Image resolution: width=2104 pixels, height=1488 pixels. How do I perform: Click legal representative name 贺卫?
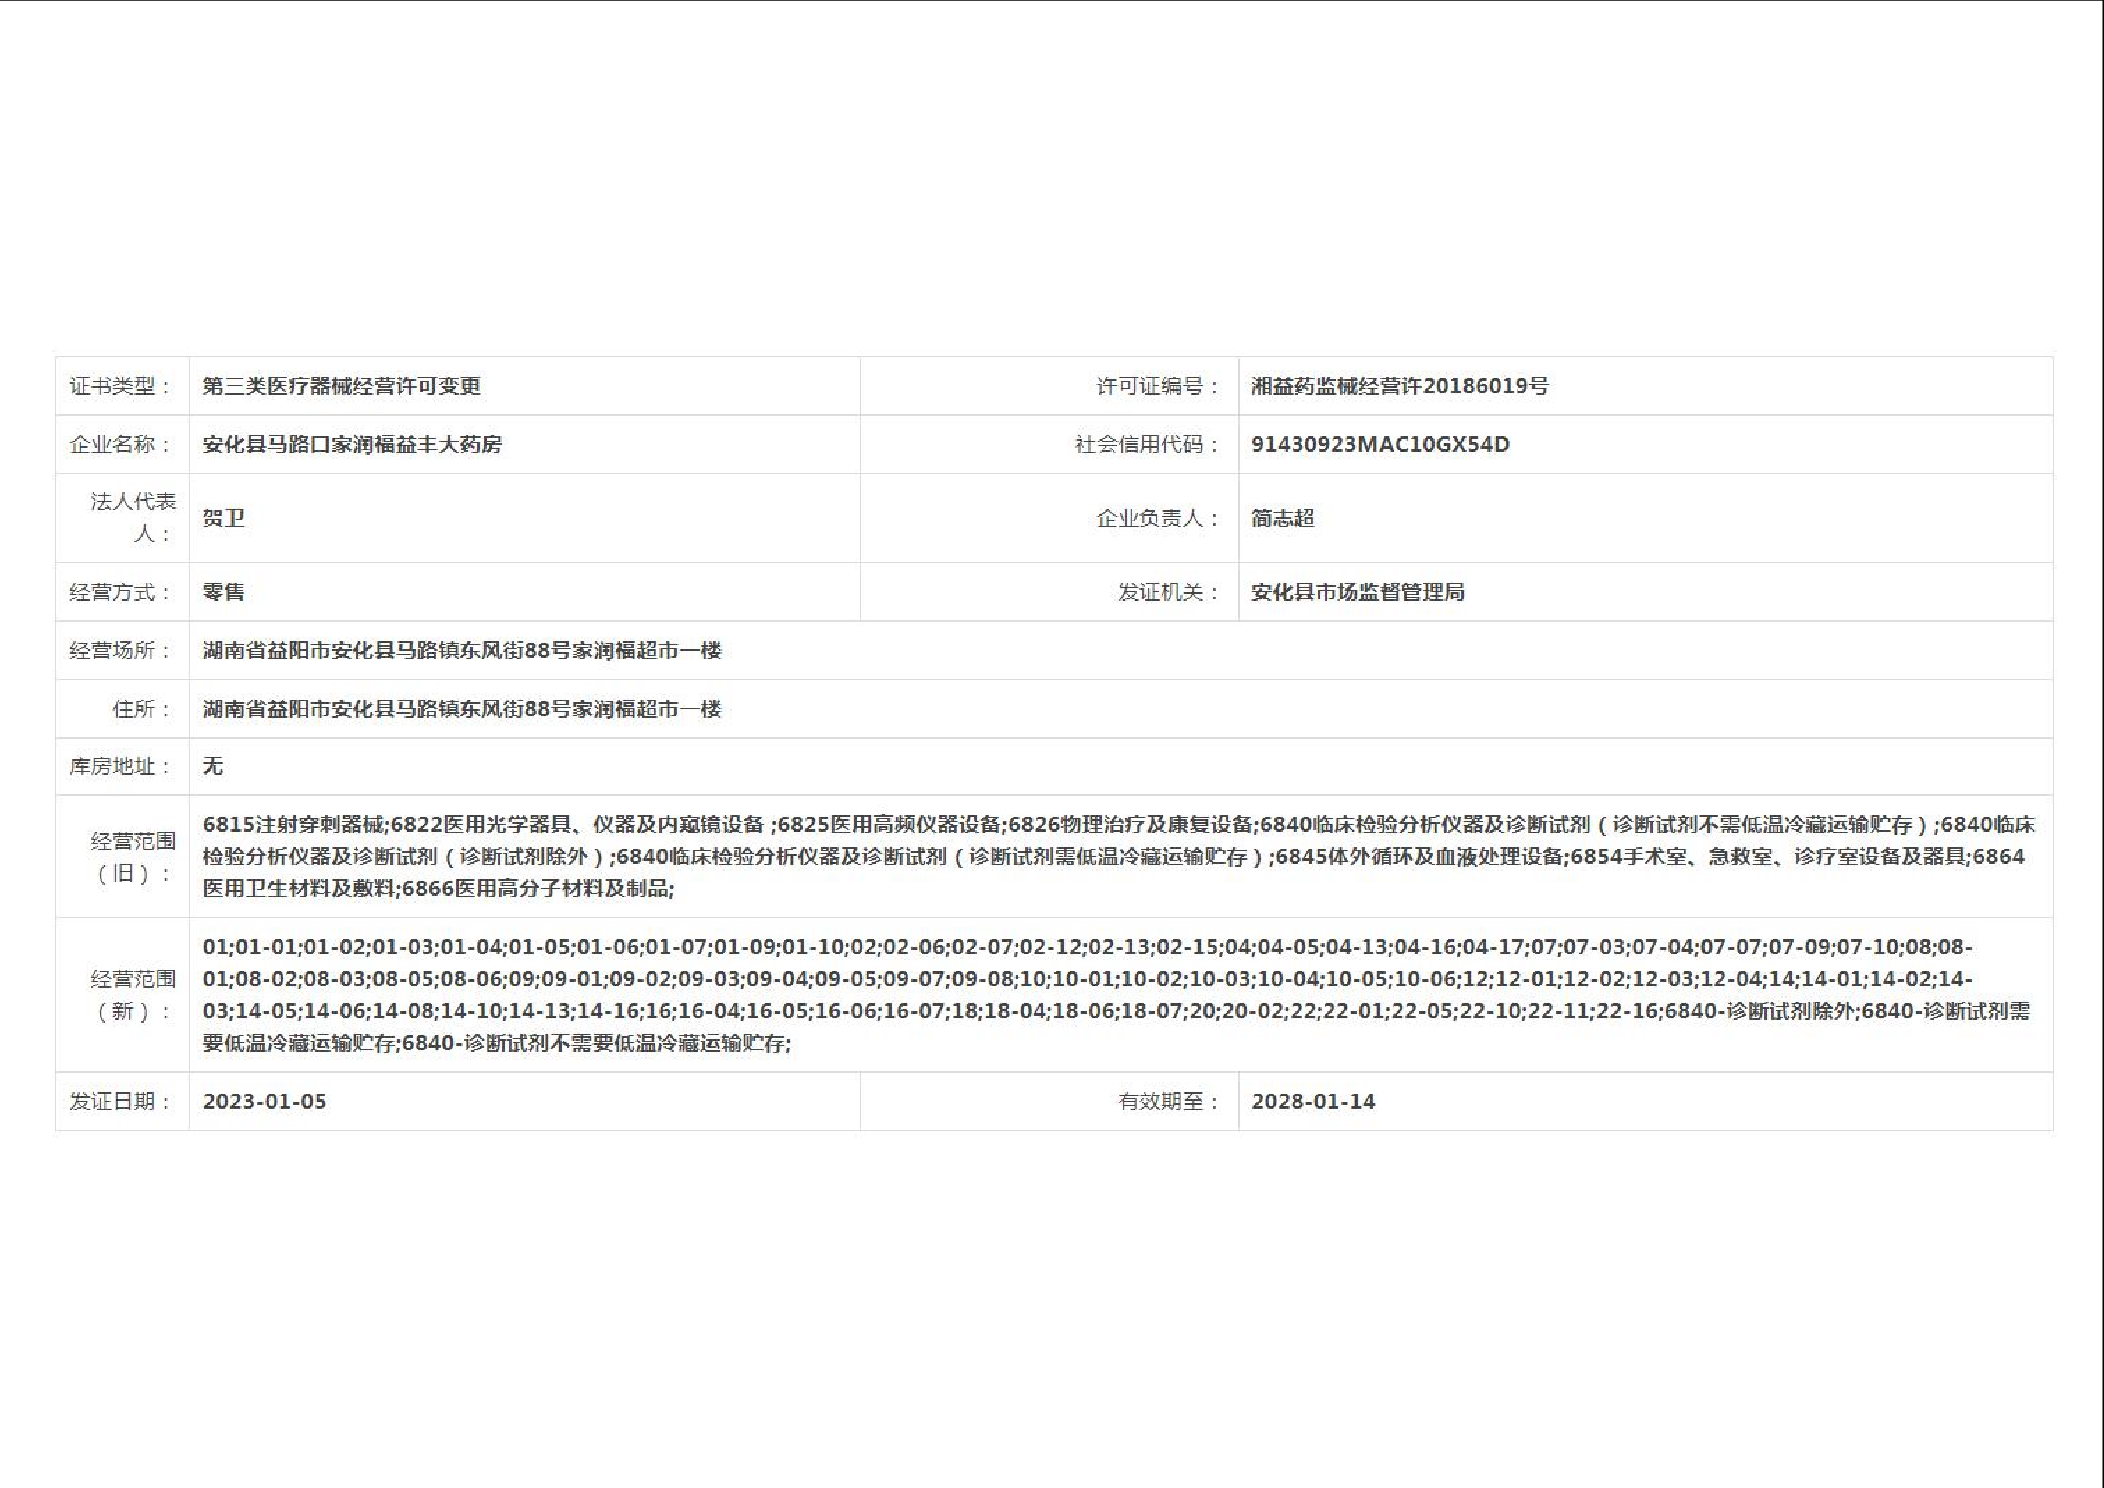coord(223,518)
